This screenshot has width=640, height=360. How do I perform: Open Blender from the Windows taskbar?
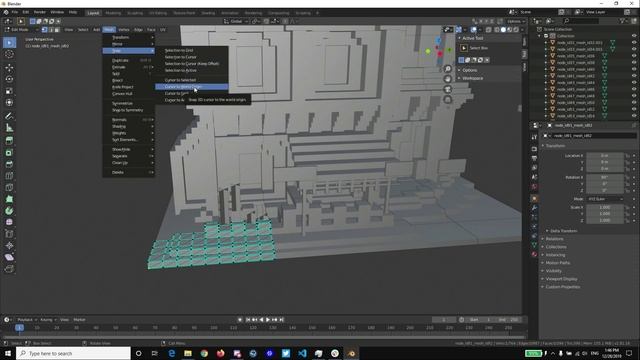click(x=351, y=353)
